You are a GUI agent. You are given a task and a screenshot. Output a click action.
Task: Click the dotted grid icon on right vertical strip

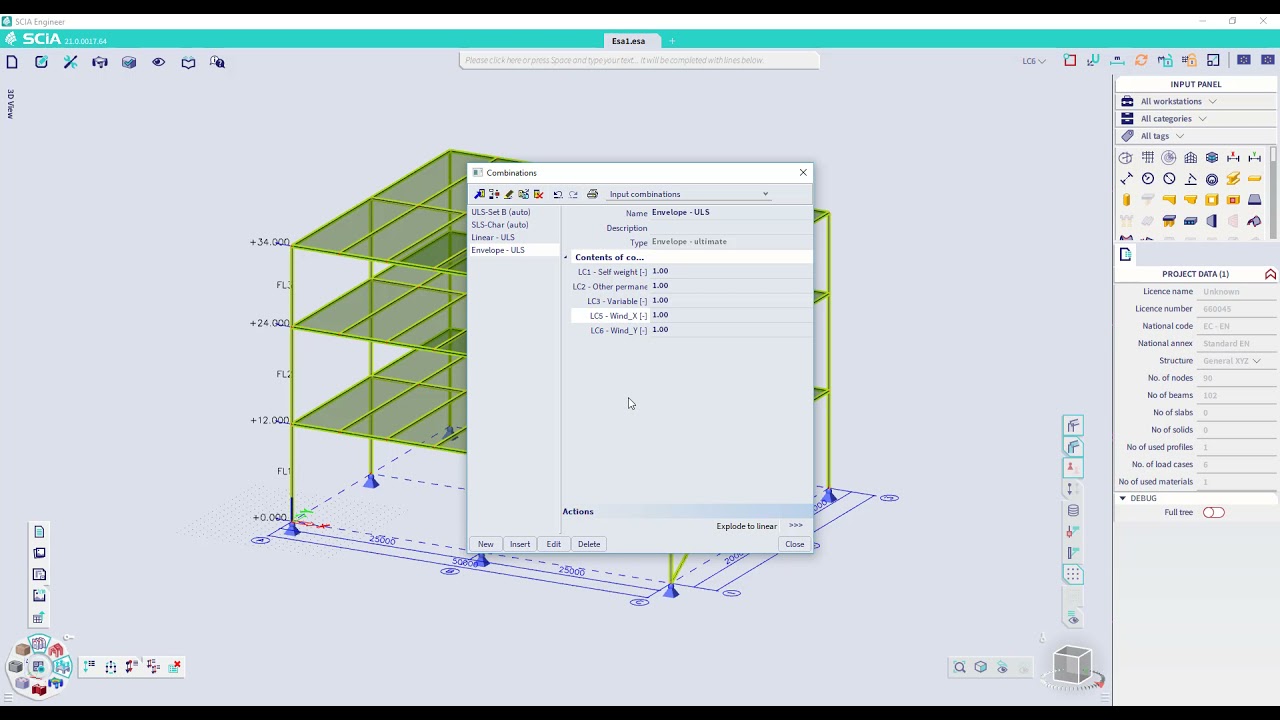[1073, 574]
